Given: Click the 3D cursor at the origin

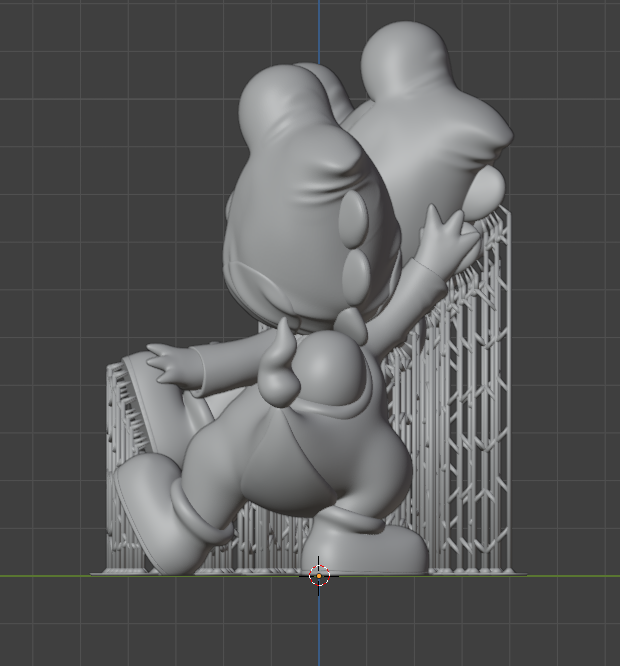Looking at the screenshot, I should coord(318,575).
